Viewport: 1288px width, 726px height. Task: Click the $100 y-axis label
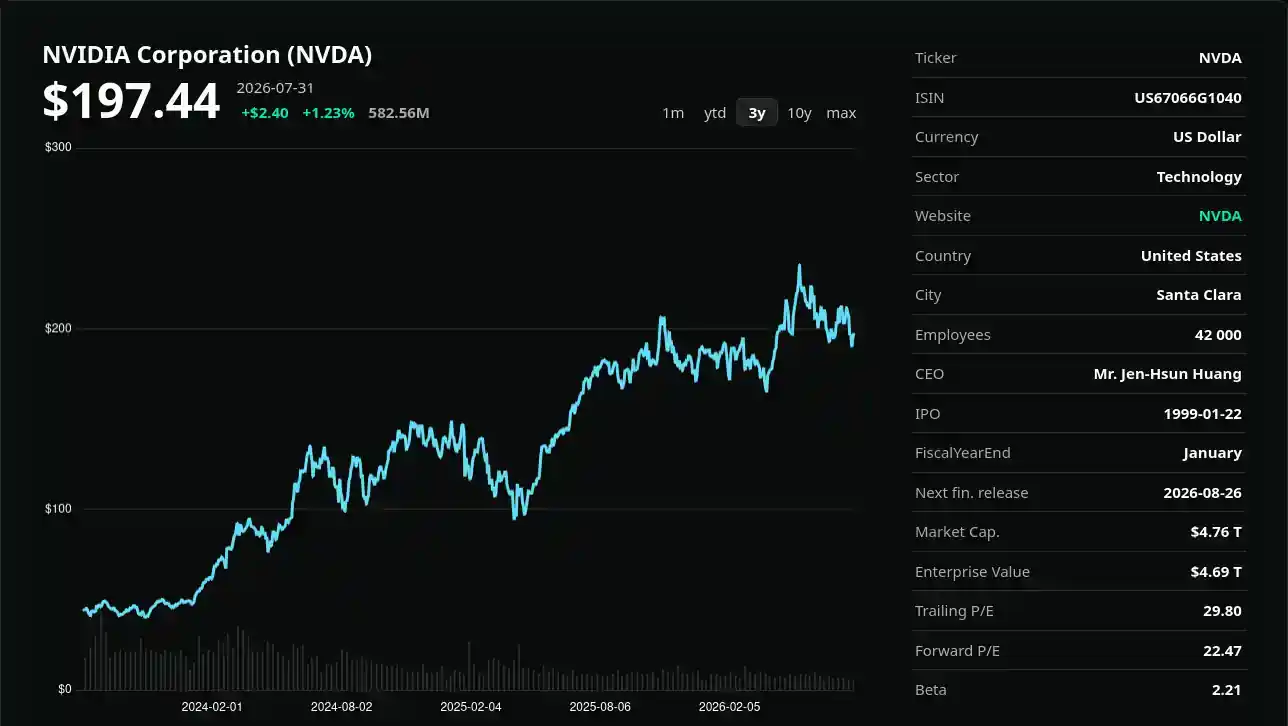tap(58, 509)
